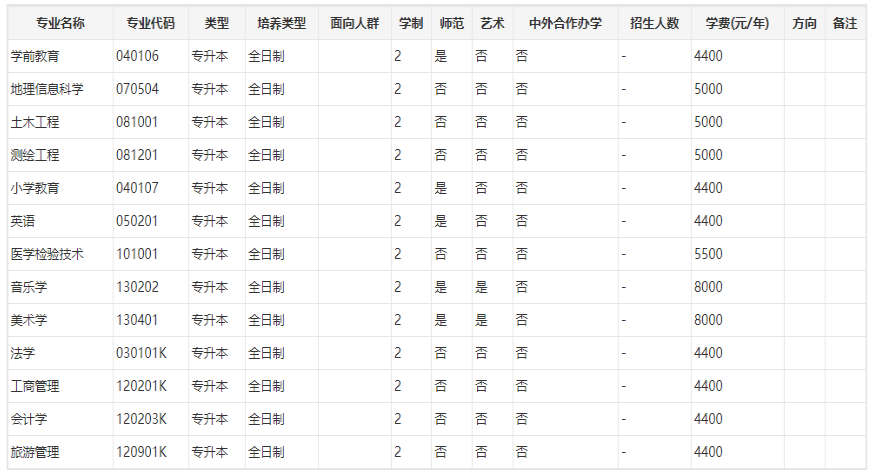Click the 学前教育 major name cell

[35, 56]
